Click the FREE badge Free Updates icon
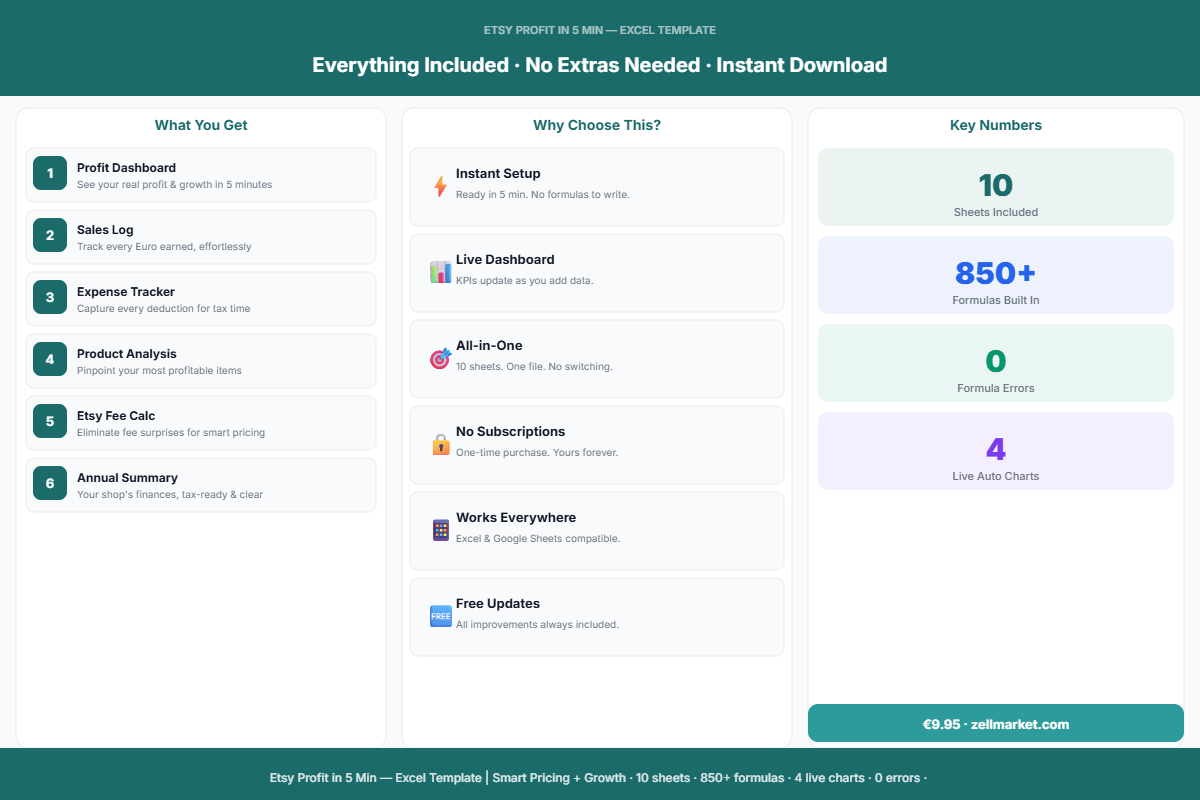This screenshot has height=800, width=1200. click(440, 616)
